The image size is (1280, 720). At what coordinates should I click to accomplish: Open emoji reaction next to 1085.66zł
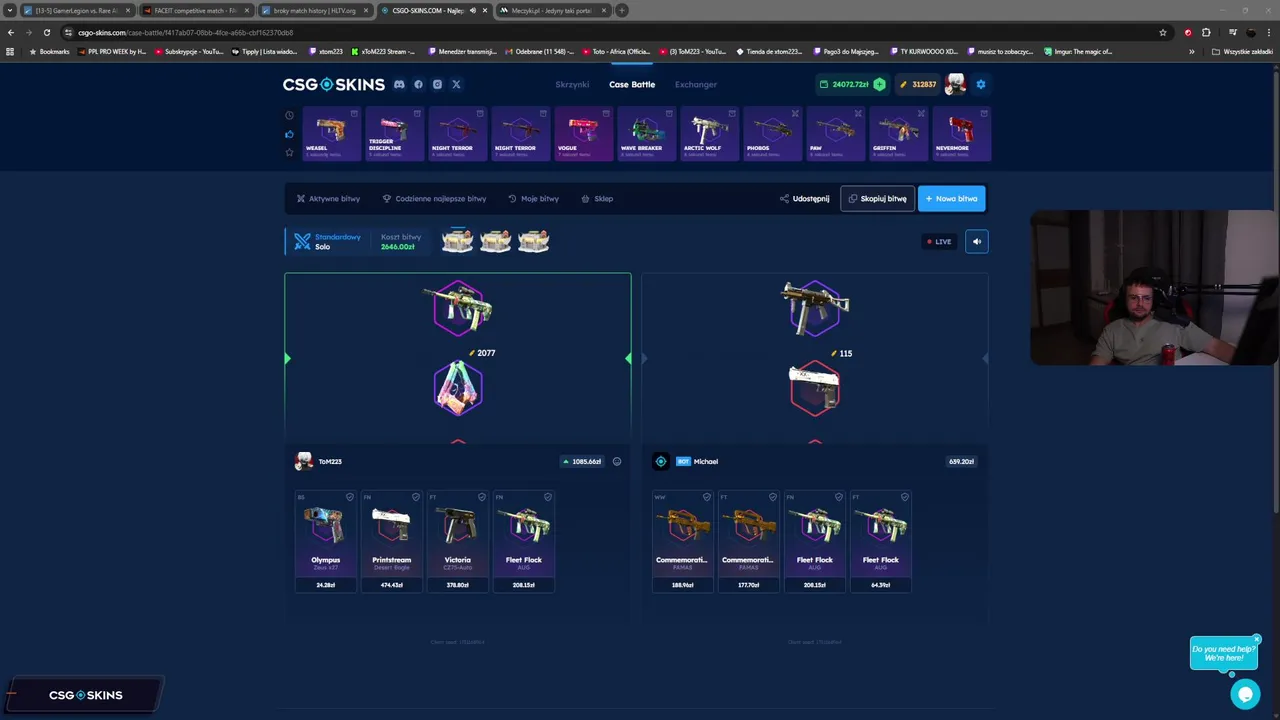[617, 461]
